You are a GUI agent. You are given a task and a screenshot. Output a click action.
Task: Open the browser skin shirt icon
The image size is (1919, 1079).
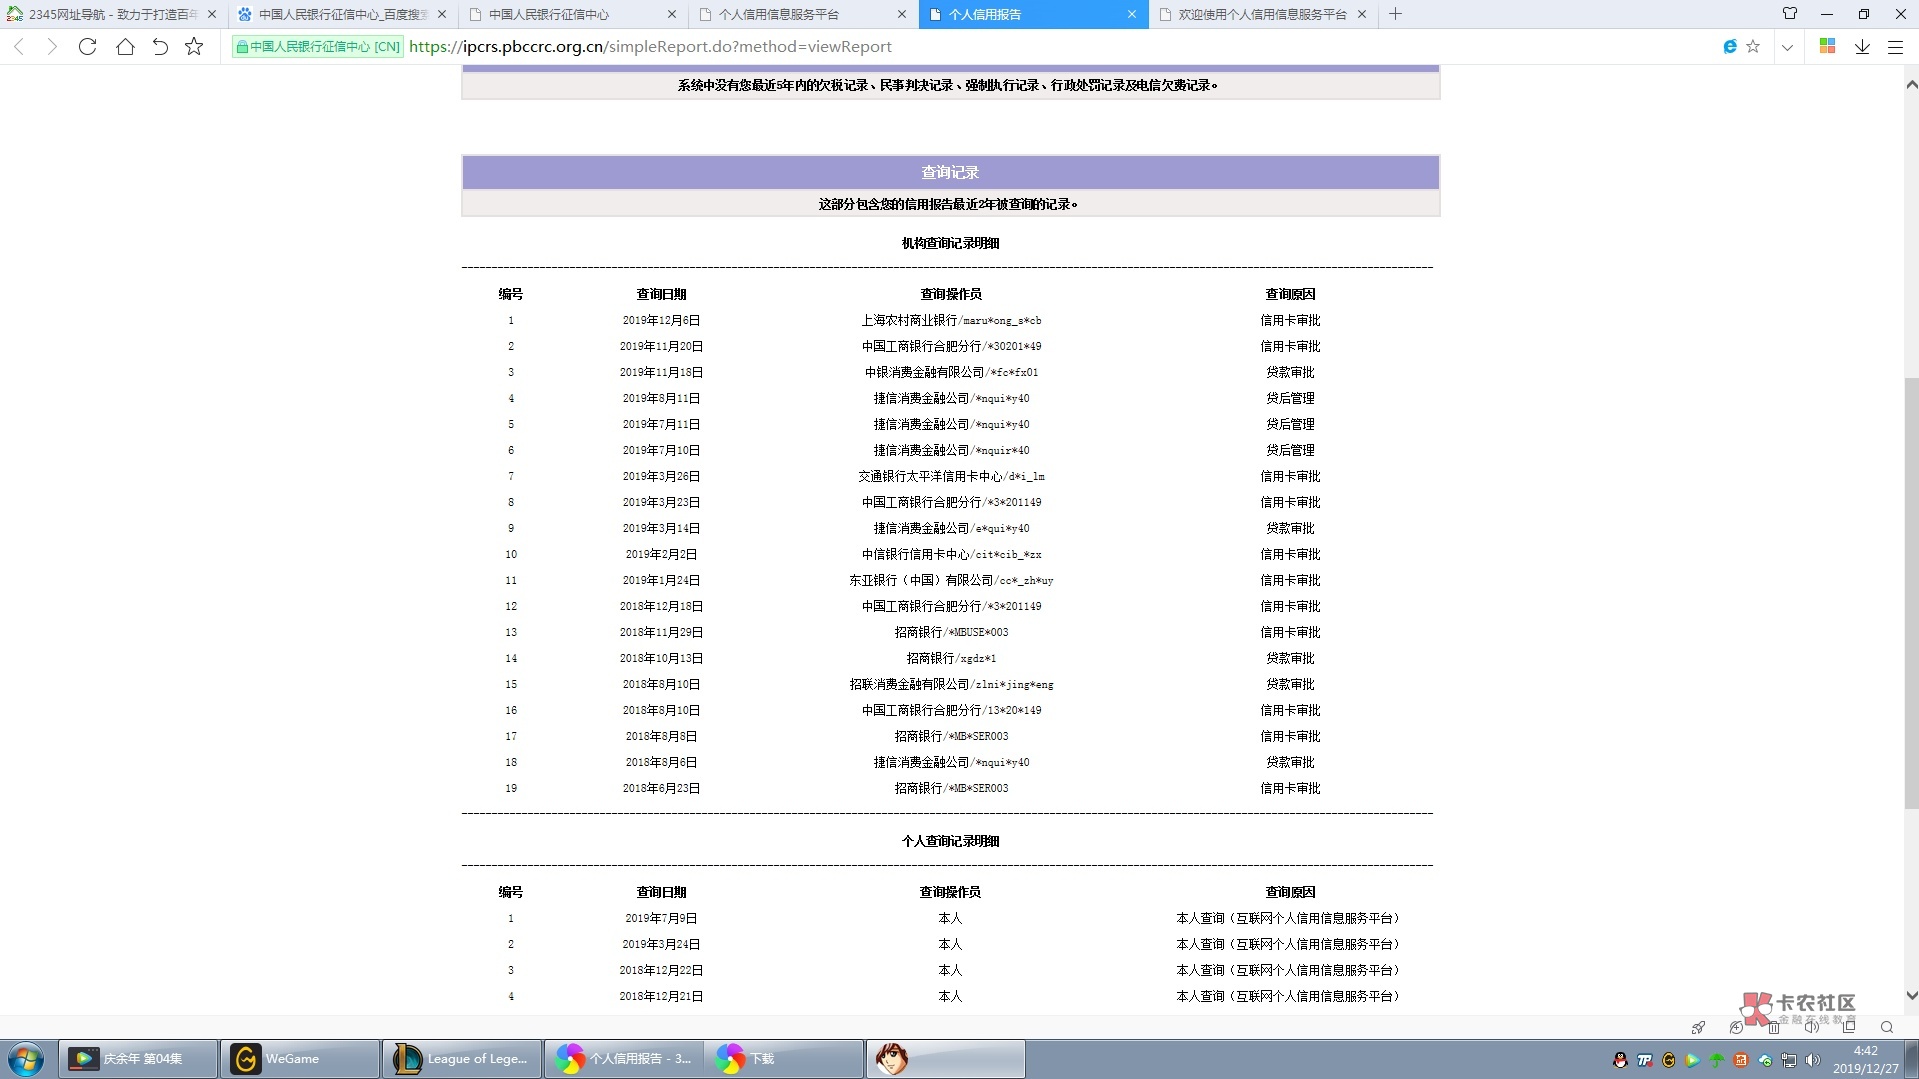1790,14
